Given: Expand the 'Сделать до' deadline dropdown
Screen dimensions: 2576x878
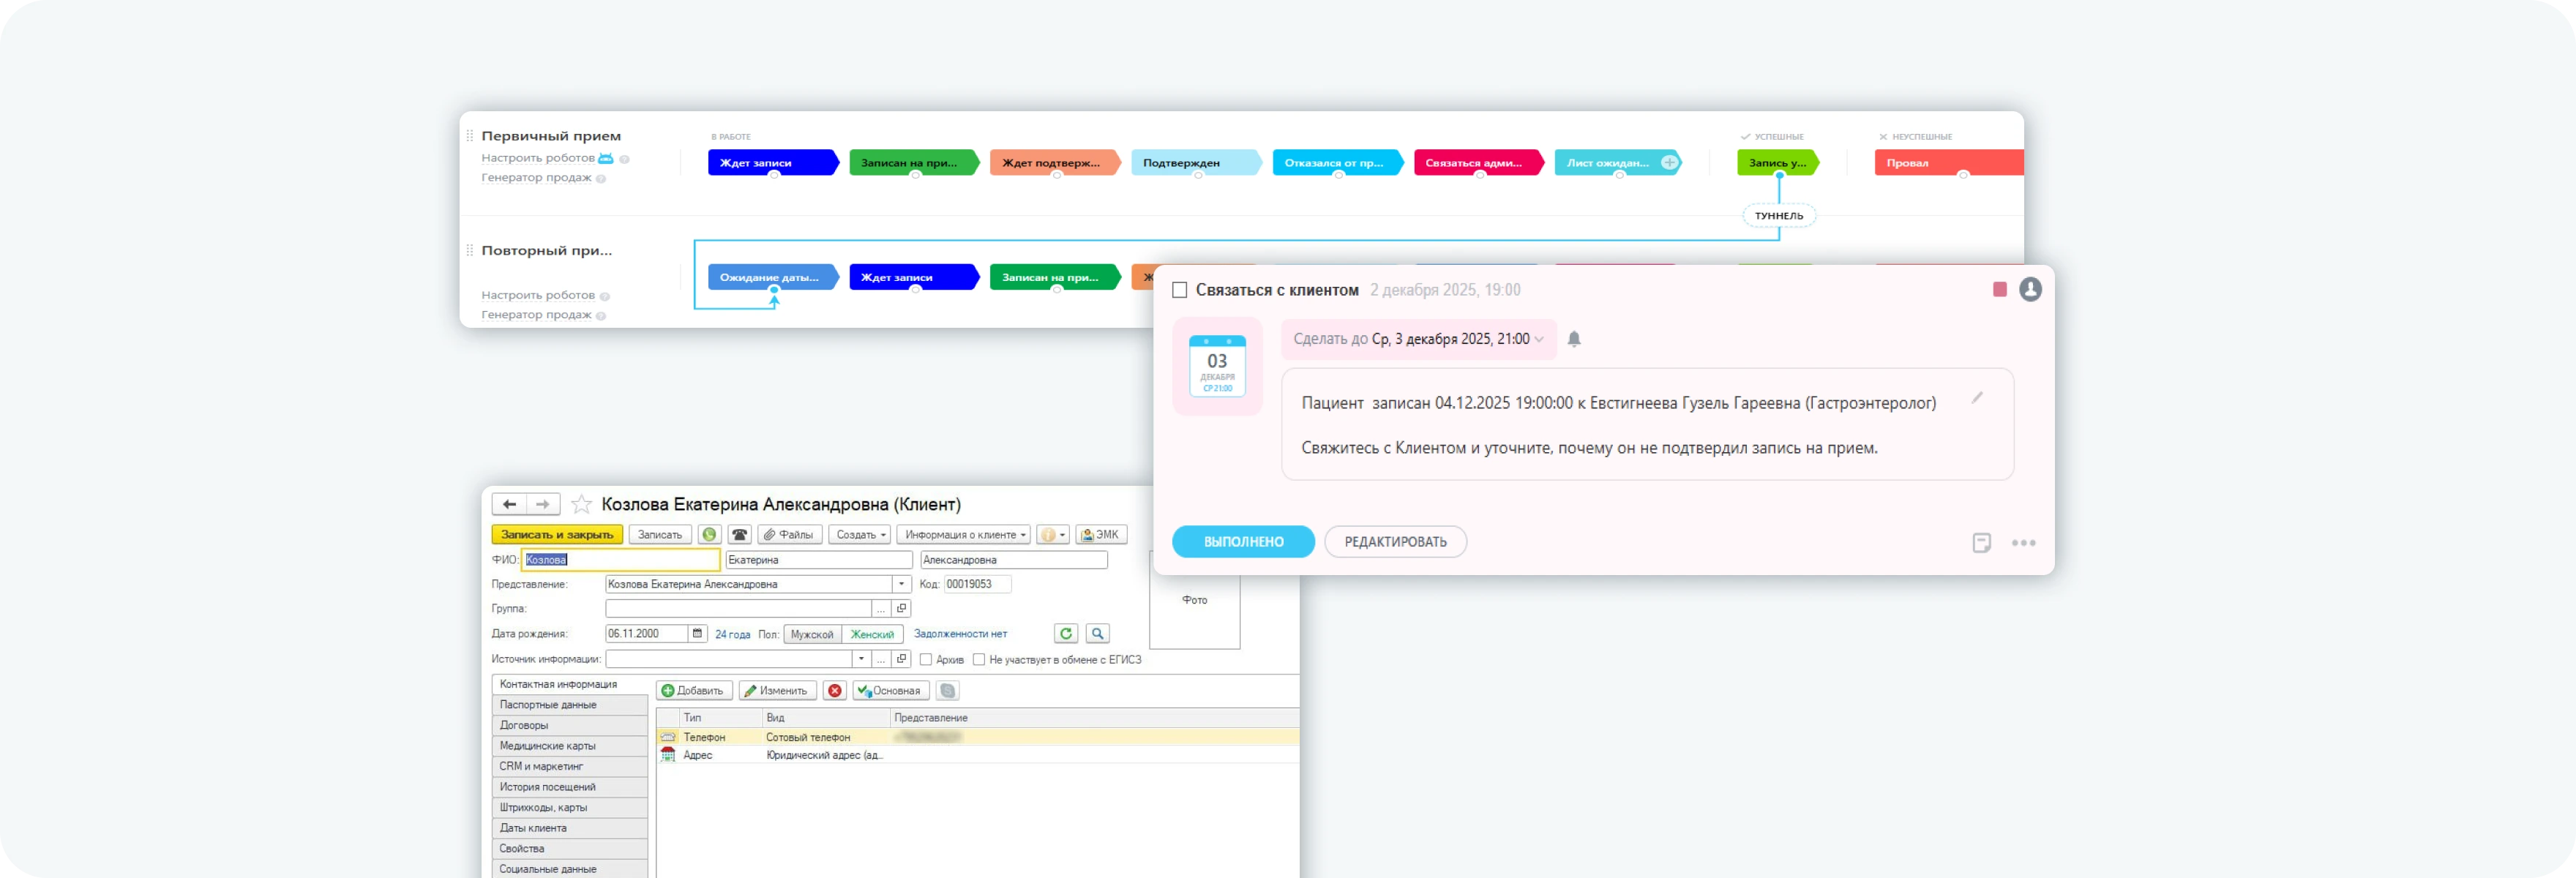Looking at the screenshot, I should point(1419,339).
